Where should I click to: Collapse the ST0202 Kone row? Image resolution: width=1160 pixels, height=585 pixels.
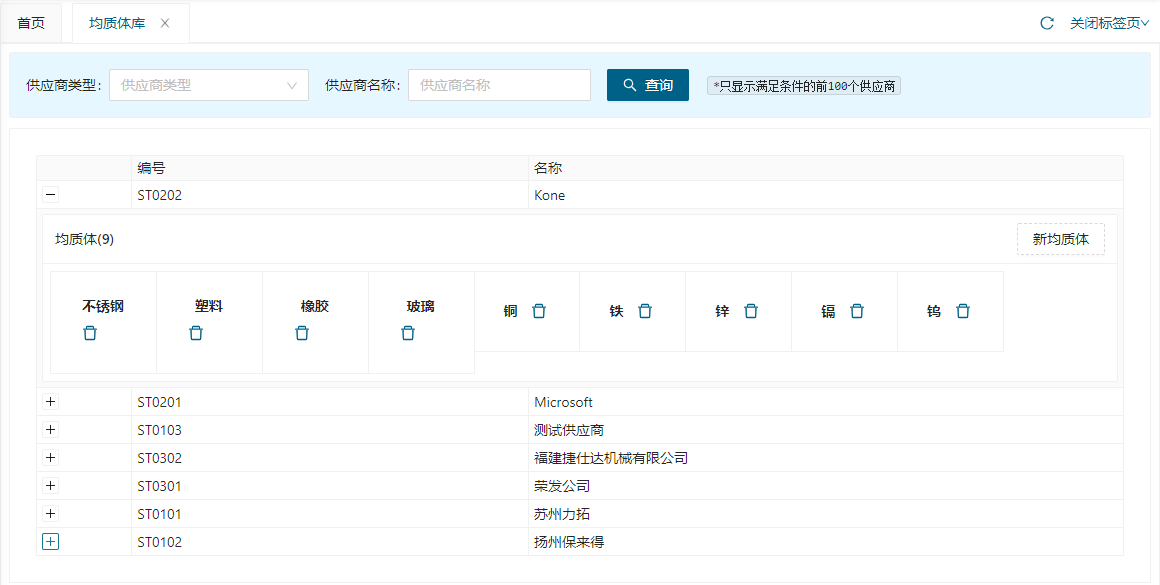click(x=51, y=195)
